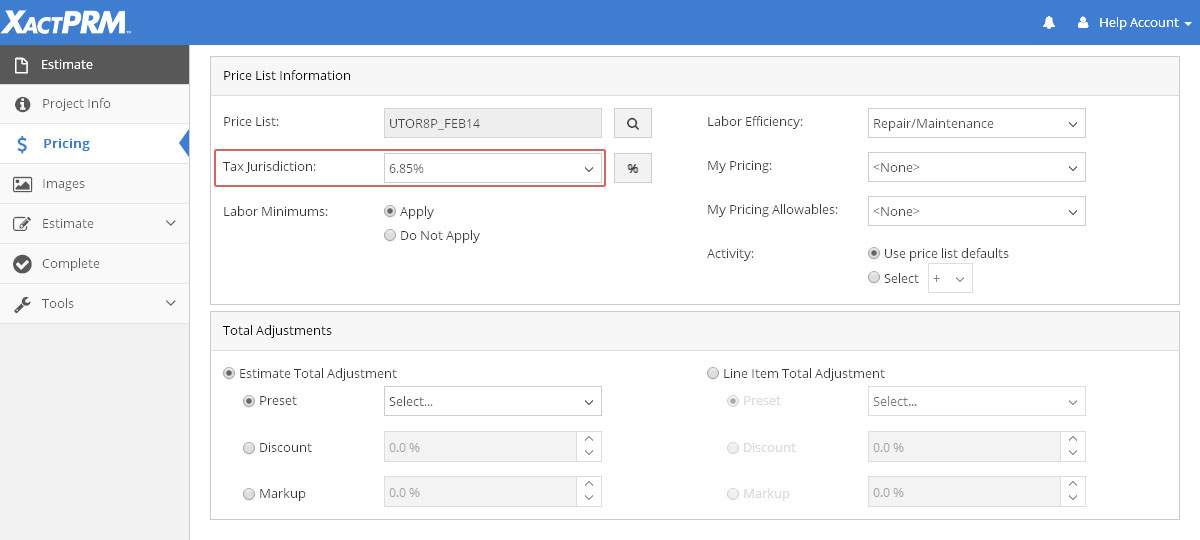The height and width of the screenshot is (540, 1200).
Task: Click the Complete checkmark icon in sidebar
Action: (x=22, y=264)
